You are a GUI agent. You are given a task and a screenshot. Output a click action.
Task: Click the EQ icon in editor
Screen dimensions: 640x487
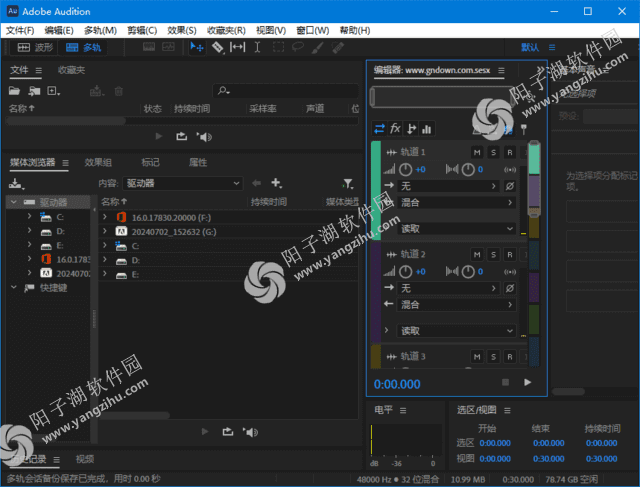427,129
